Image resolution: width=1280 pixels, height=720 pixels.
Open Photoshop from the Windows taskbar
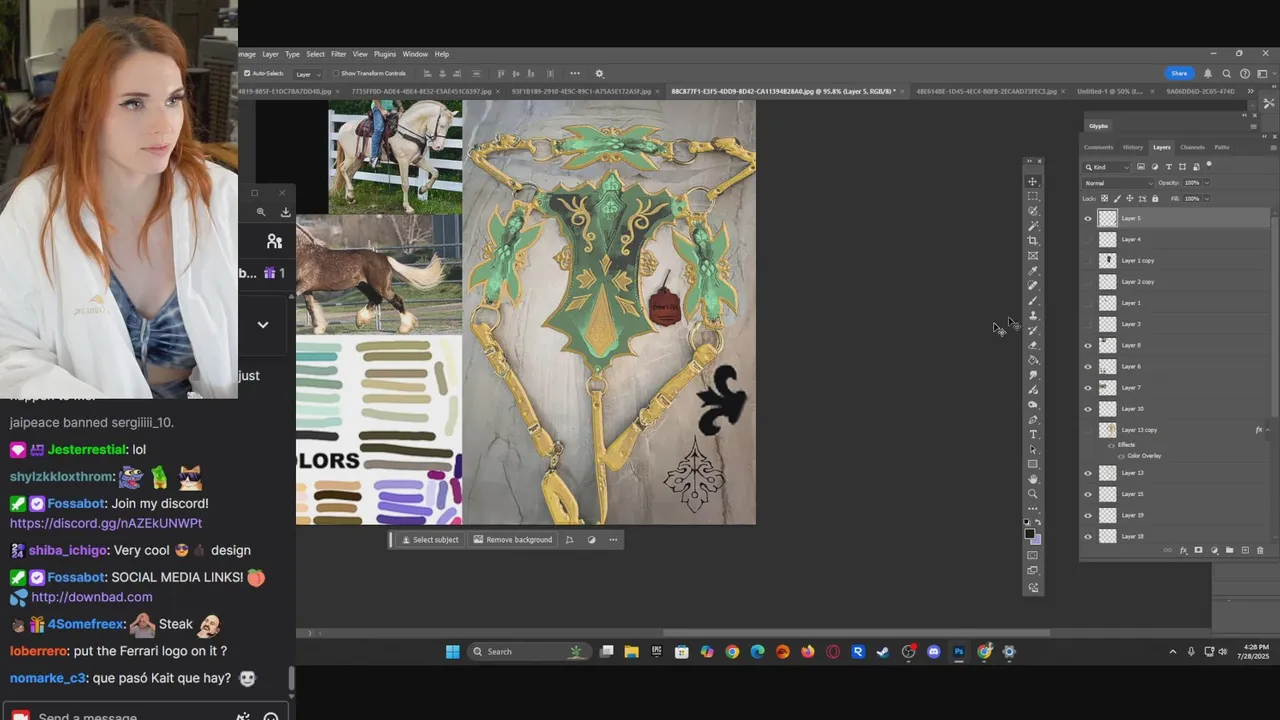pyautogui.click(x=958, y=652)
